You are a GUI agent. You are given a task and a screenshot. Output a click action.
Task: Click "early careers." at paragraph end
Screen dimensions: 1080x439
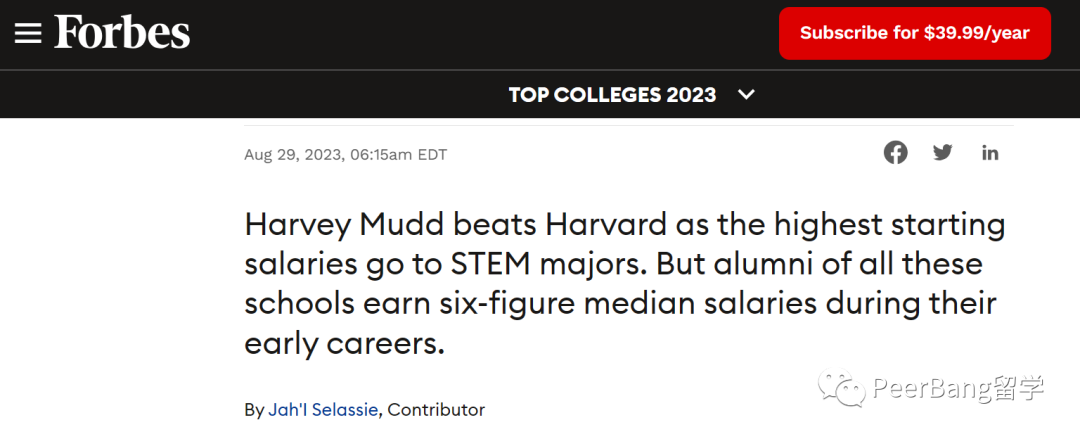[x=344, y=345]
